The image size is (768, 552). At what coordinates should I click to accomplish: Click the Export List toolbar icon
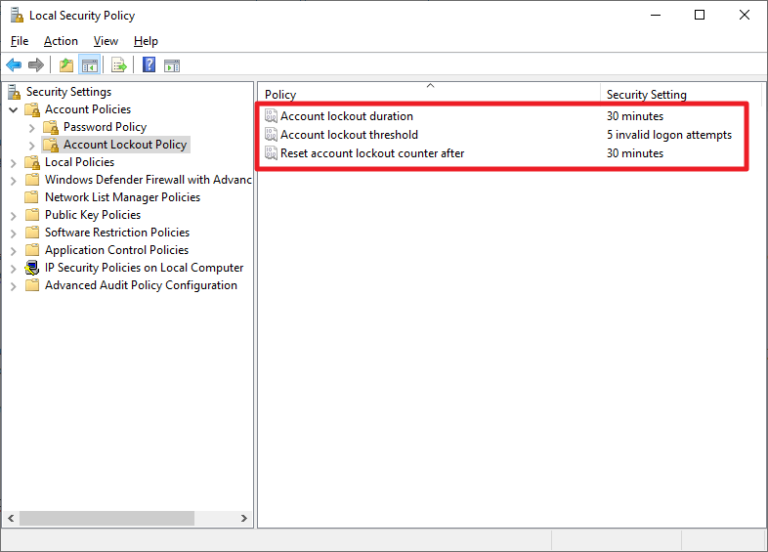tap(119, 65)
